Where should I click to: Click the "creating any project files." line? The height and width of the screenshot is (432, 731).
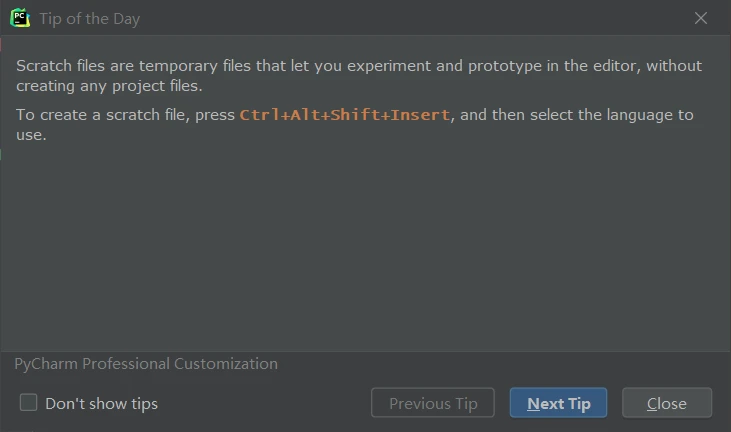click(x=109, y=86)
